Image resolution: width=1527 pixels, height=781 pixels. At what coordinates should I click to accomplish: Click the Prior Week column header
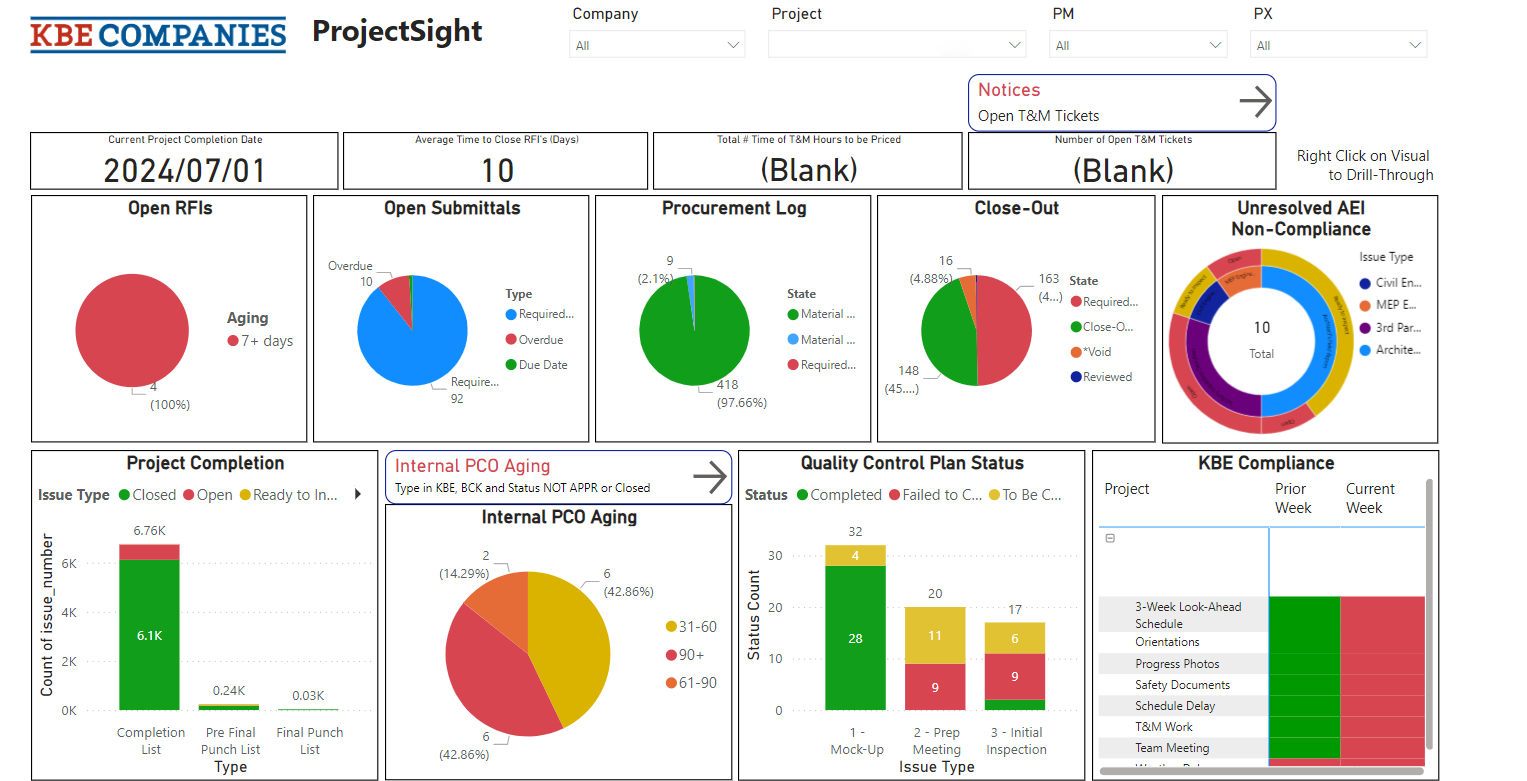pos(1292,498)
